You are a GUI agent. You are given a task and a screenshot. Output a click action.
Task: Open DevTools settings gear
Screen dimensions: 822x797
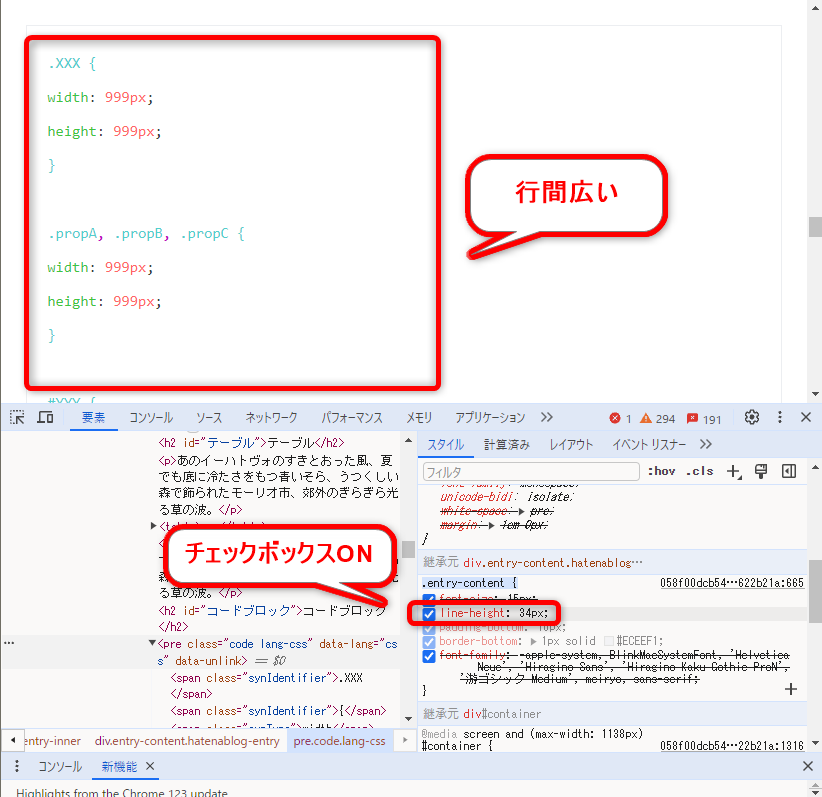(752, 417)
